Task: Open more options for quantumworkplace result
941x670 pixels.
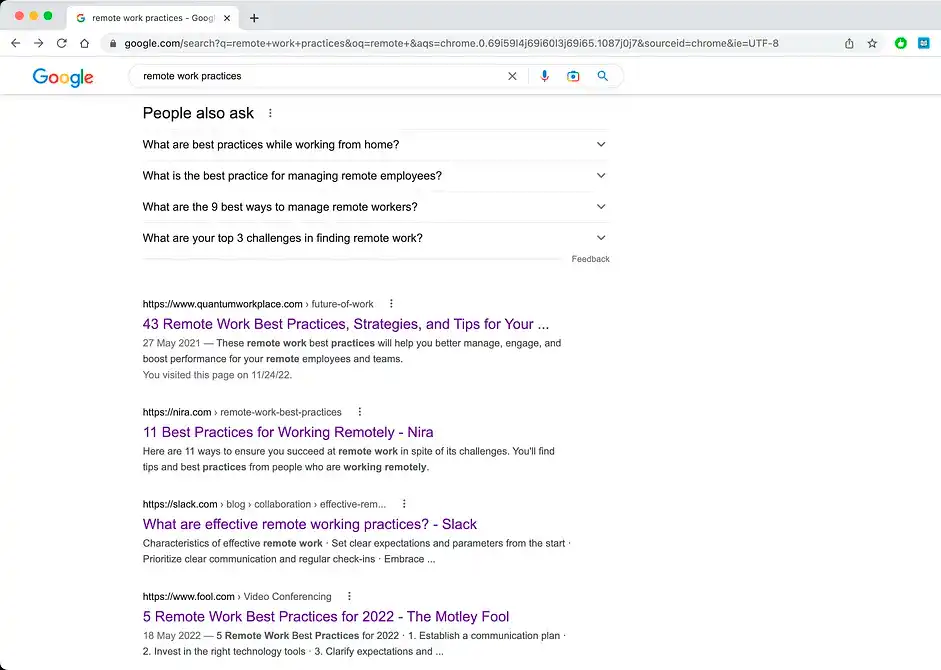Action: (x=391, y=304)
